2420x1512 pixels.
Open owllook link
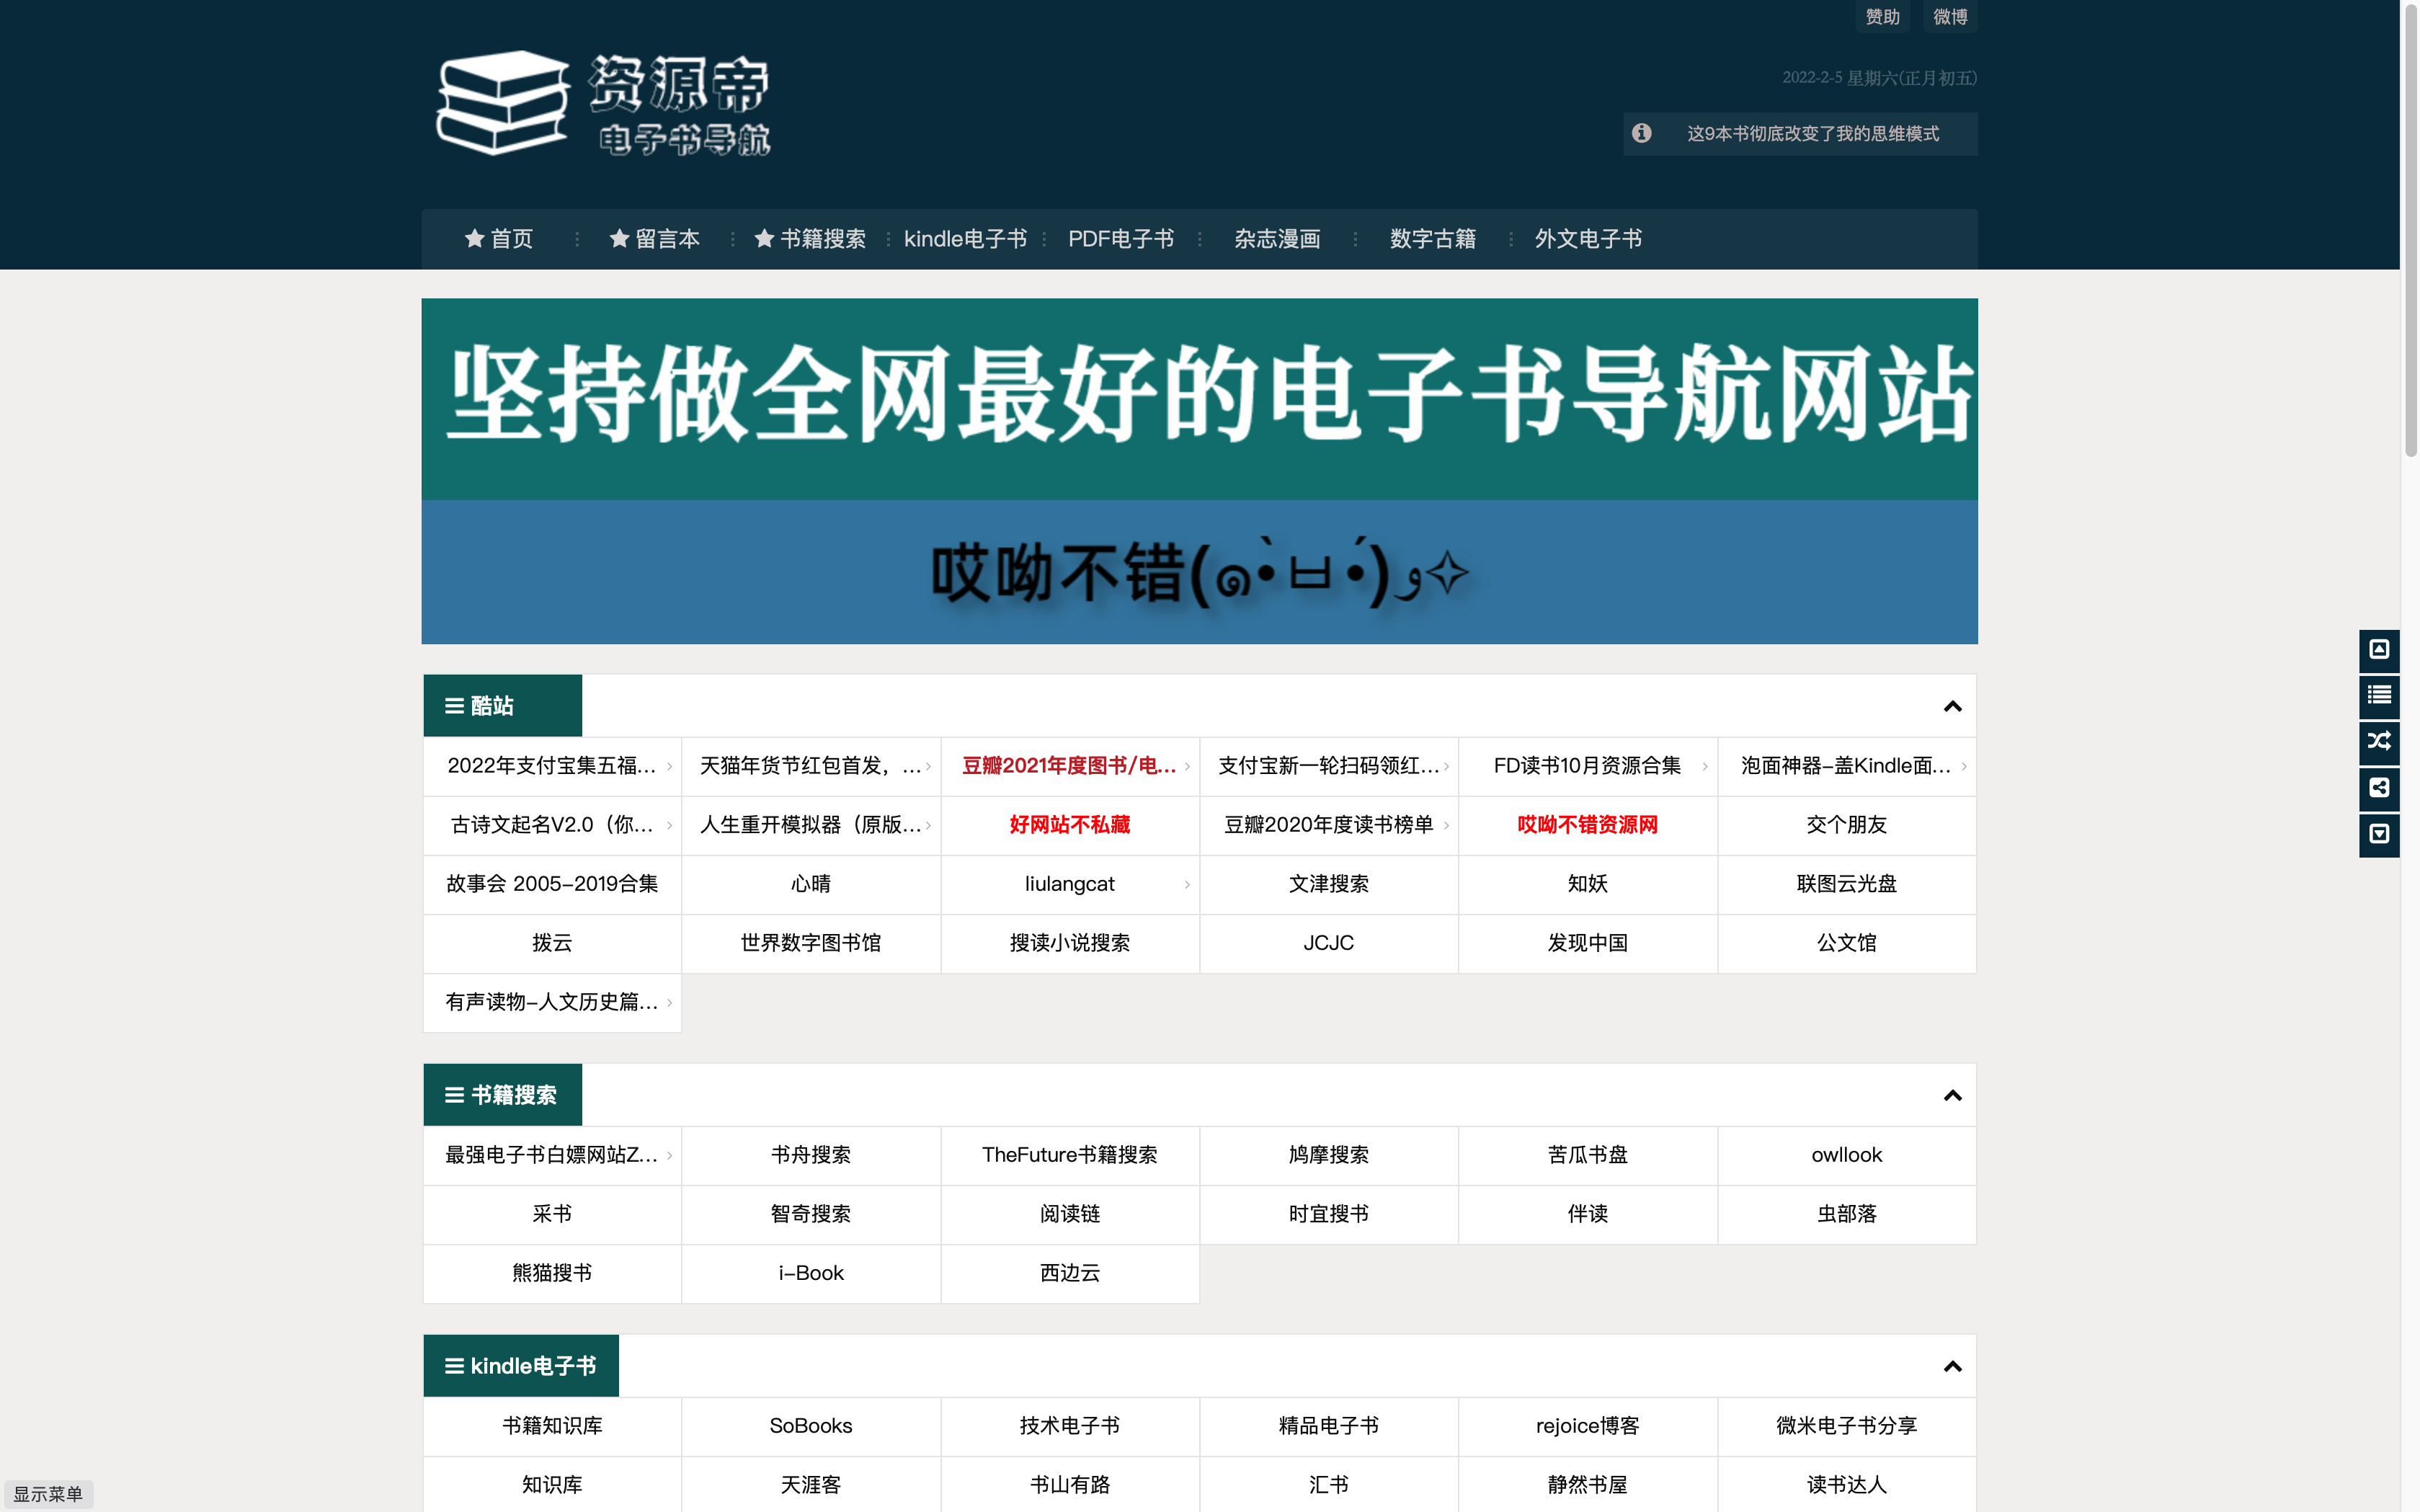pyautogui.click(x=1846, y=1155)
